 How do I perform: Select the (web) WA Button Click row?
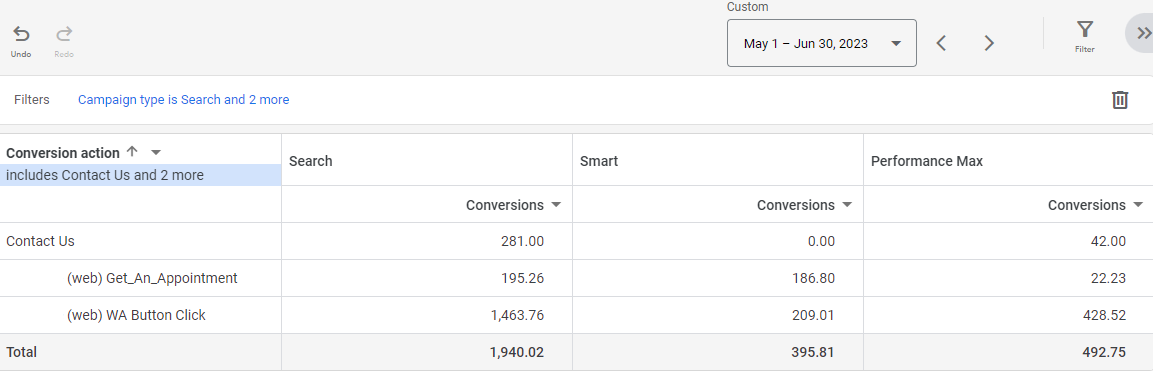tap(136, 315)
